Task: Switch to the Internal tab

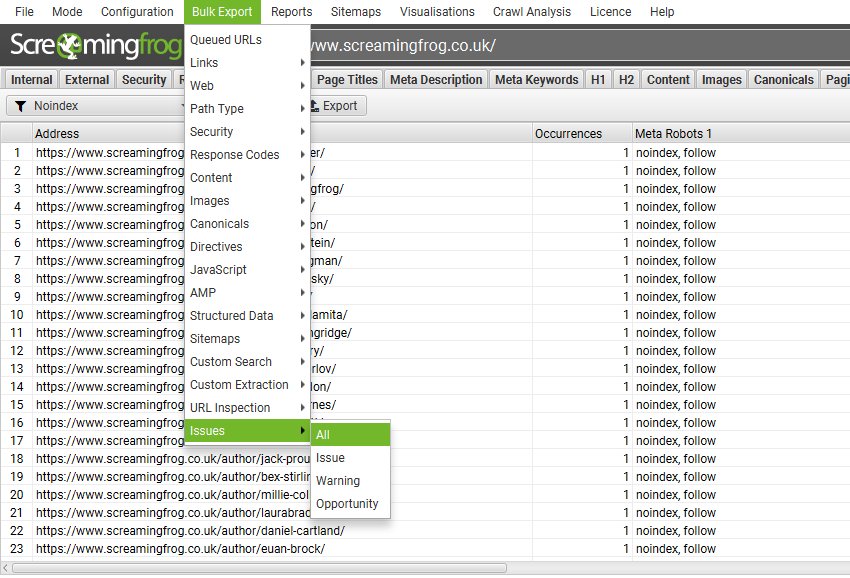Action: 31,80
